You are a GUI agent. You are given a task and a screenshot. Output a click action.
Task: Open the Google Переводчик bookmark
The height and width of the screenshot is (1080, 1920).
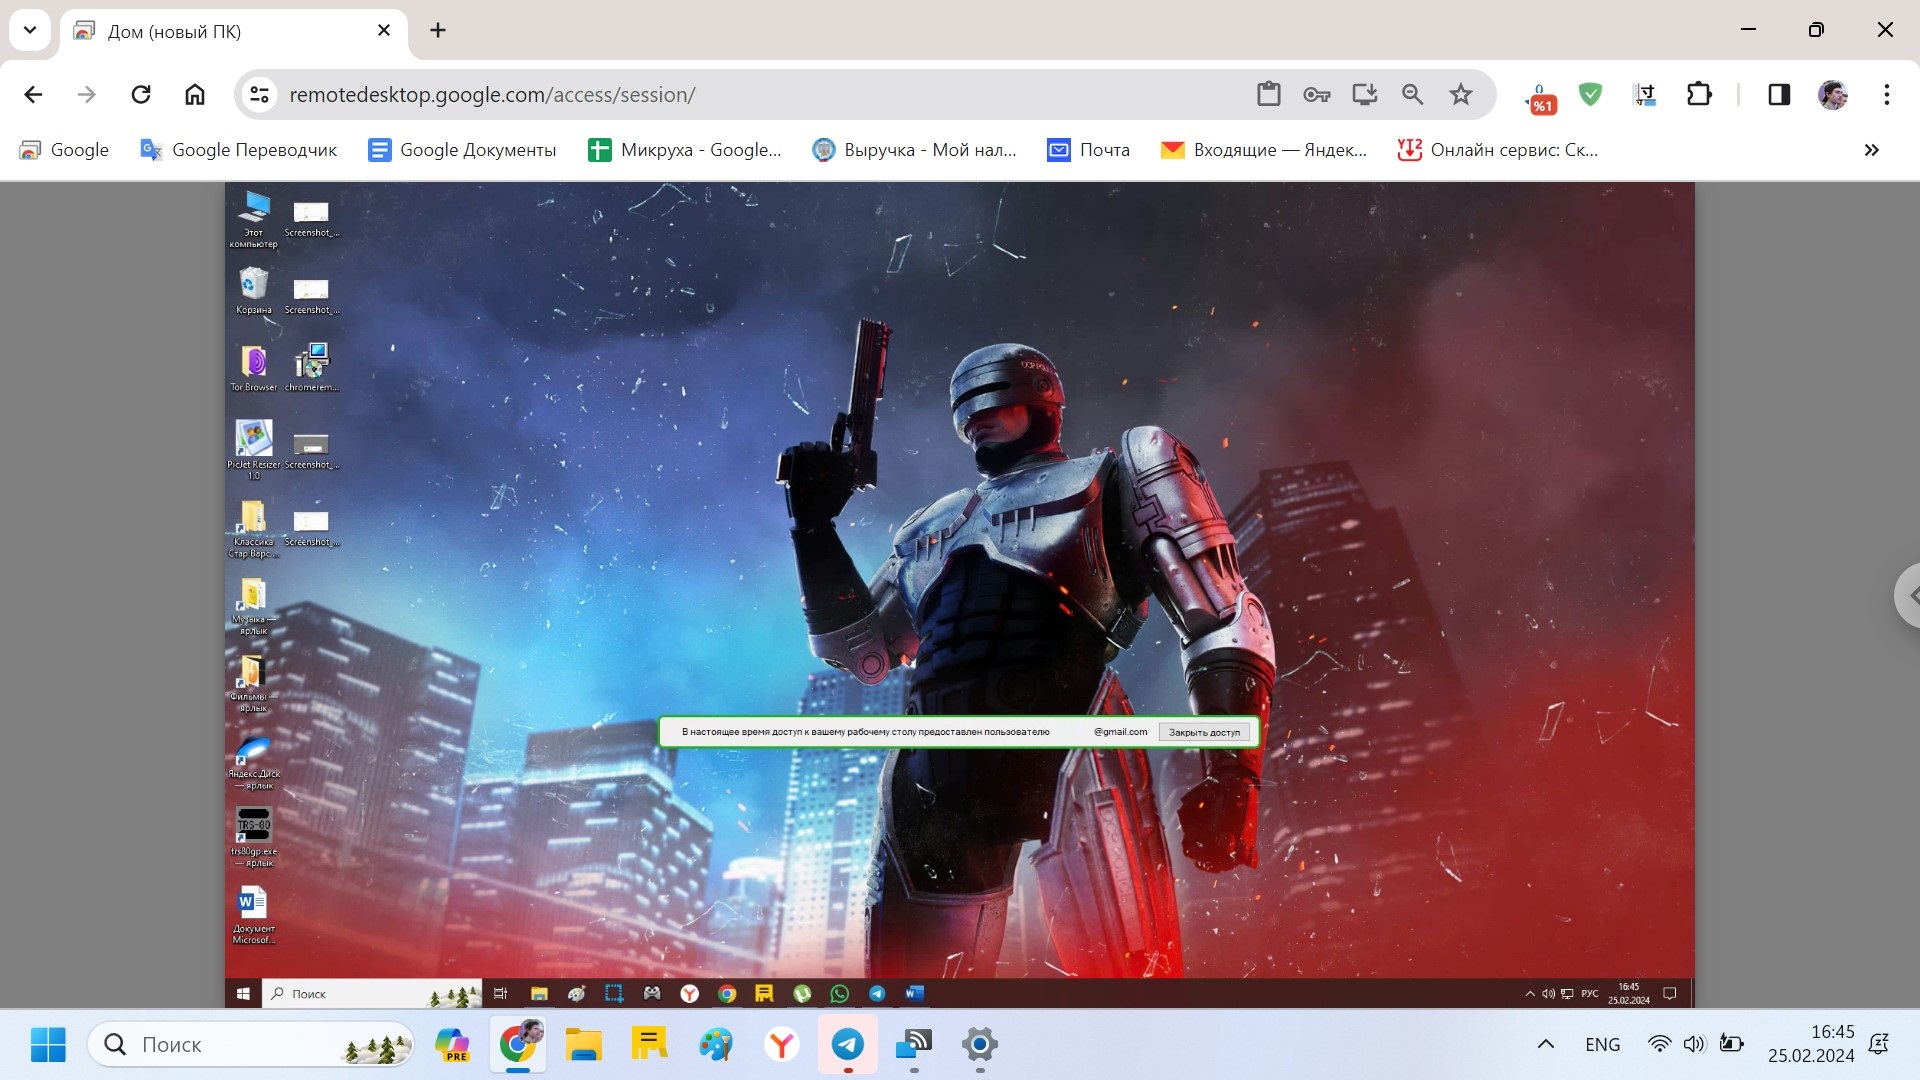pos(239,150)
